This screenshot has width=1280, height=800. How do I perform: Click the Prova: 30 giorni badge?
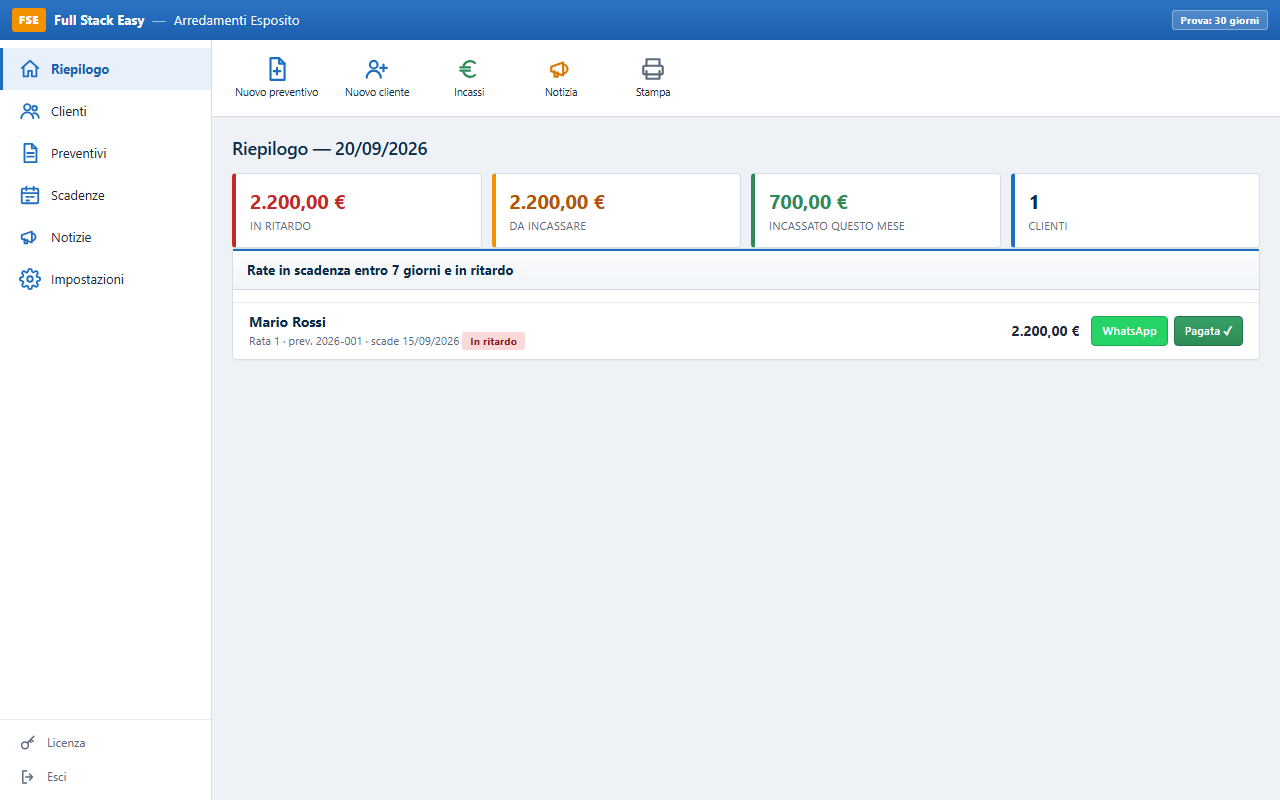point(1219,20)
